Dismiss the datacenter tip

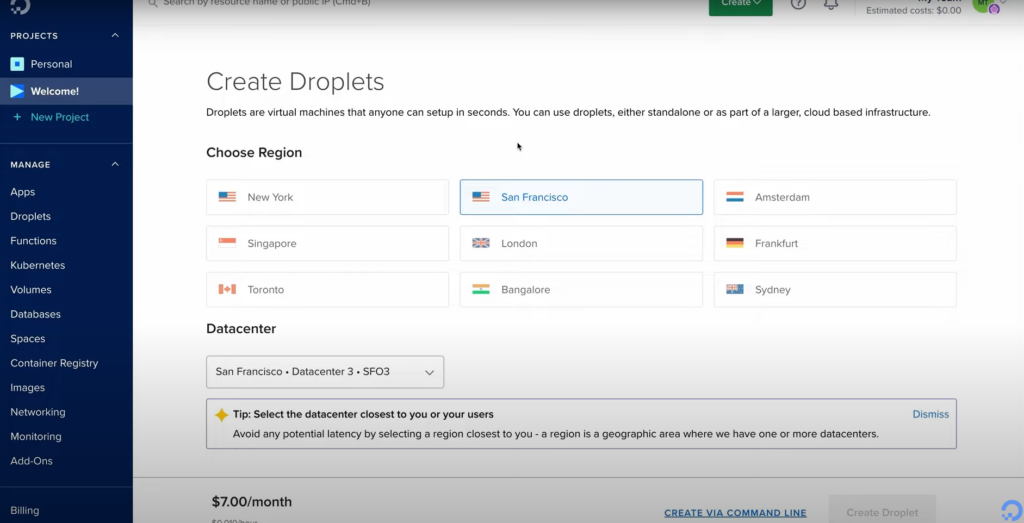point(931,414)
